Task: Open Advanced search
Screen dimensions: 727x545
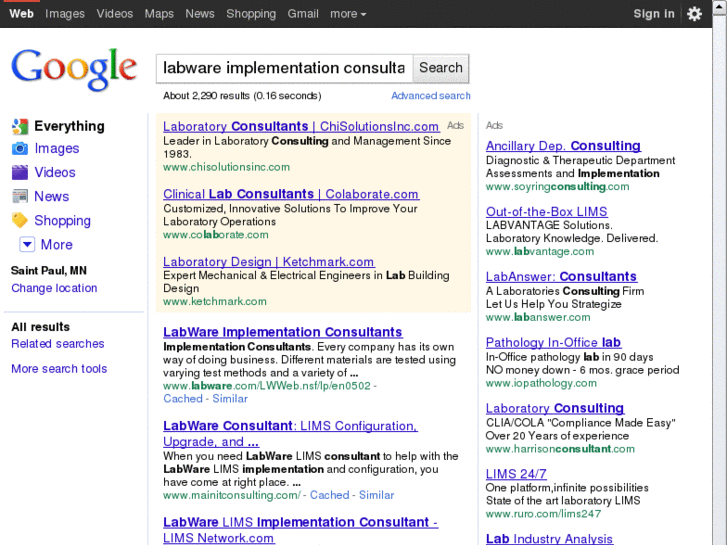Action: [431, 96]
